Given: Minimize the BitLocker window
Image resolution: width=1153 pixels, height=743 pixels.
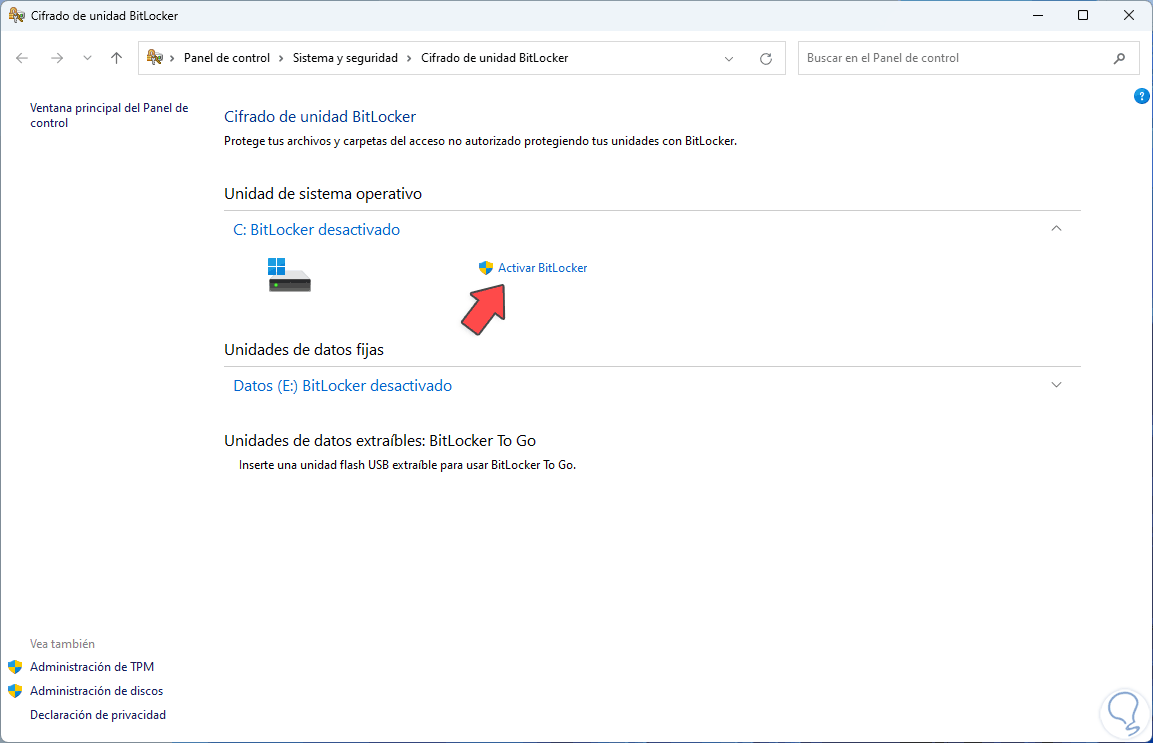Looking at the screenshot, I should coord(1038,15).
